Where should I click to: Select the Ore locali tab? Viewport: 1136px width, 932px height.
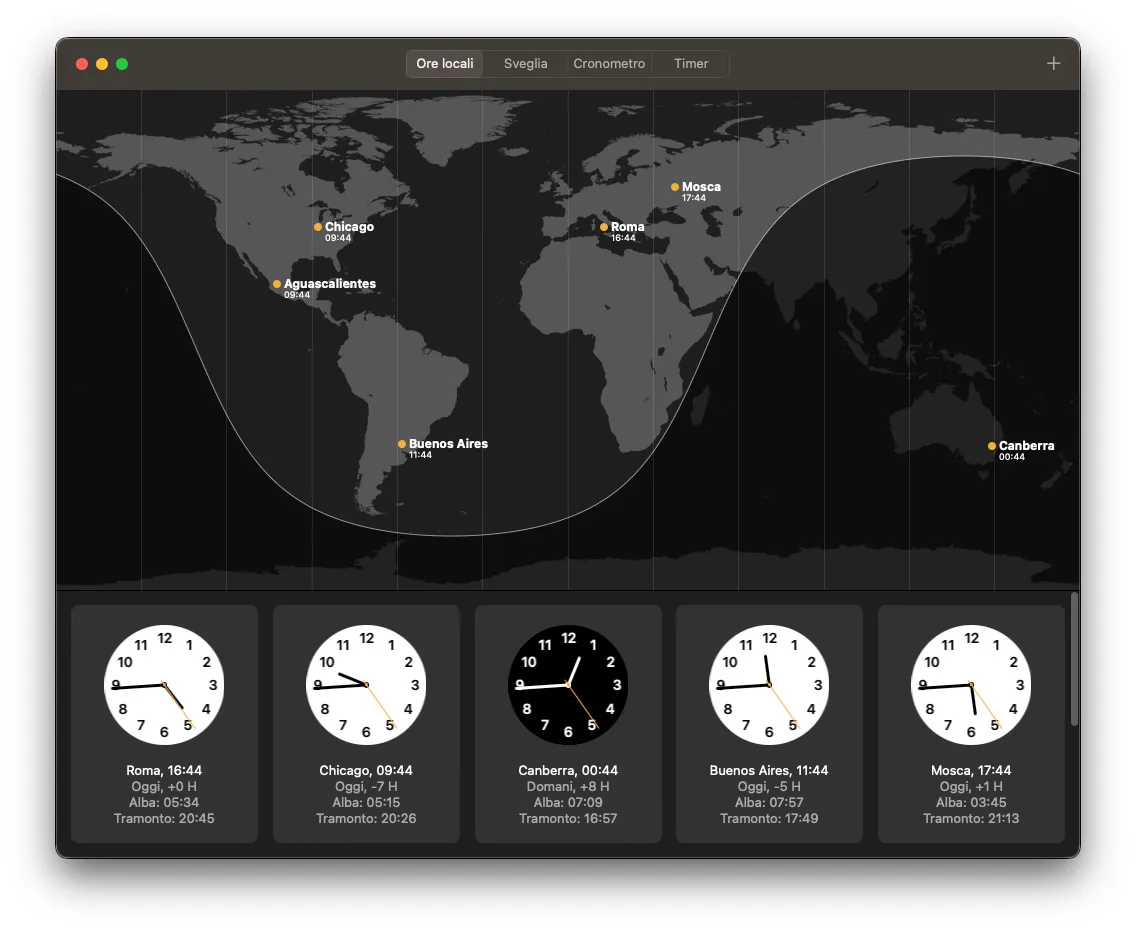point(444,63)
